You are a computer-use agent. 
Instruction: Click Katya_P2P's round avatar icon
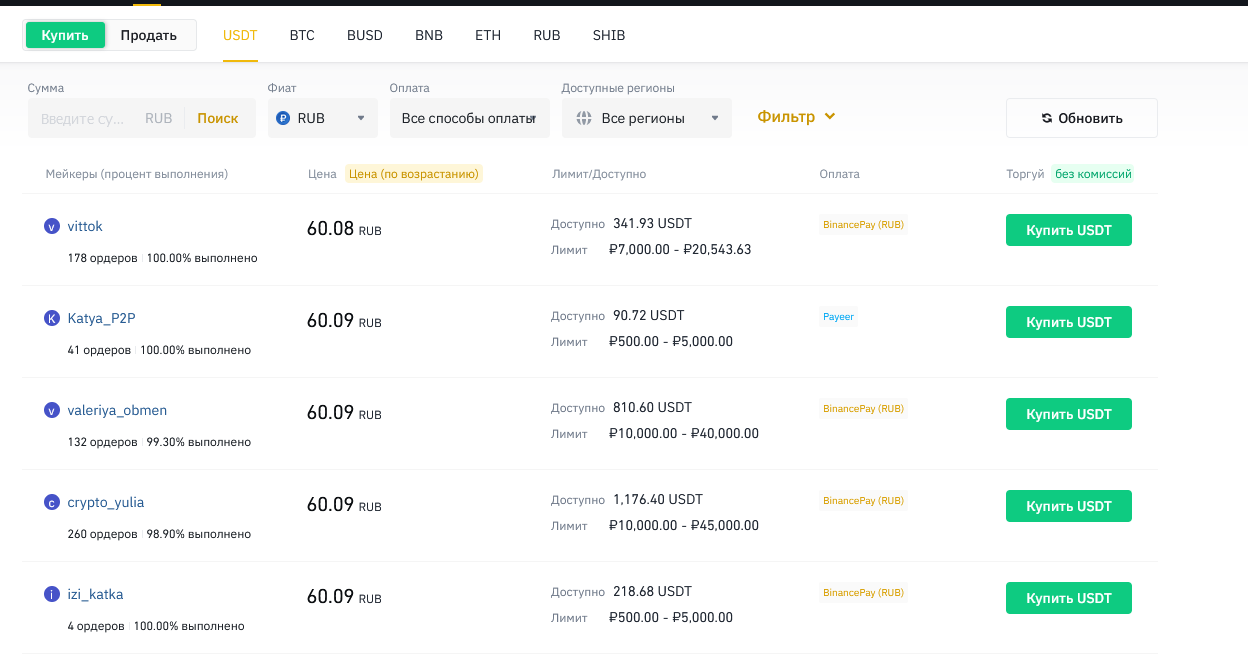pyautogui.click(x=52, y=319)
